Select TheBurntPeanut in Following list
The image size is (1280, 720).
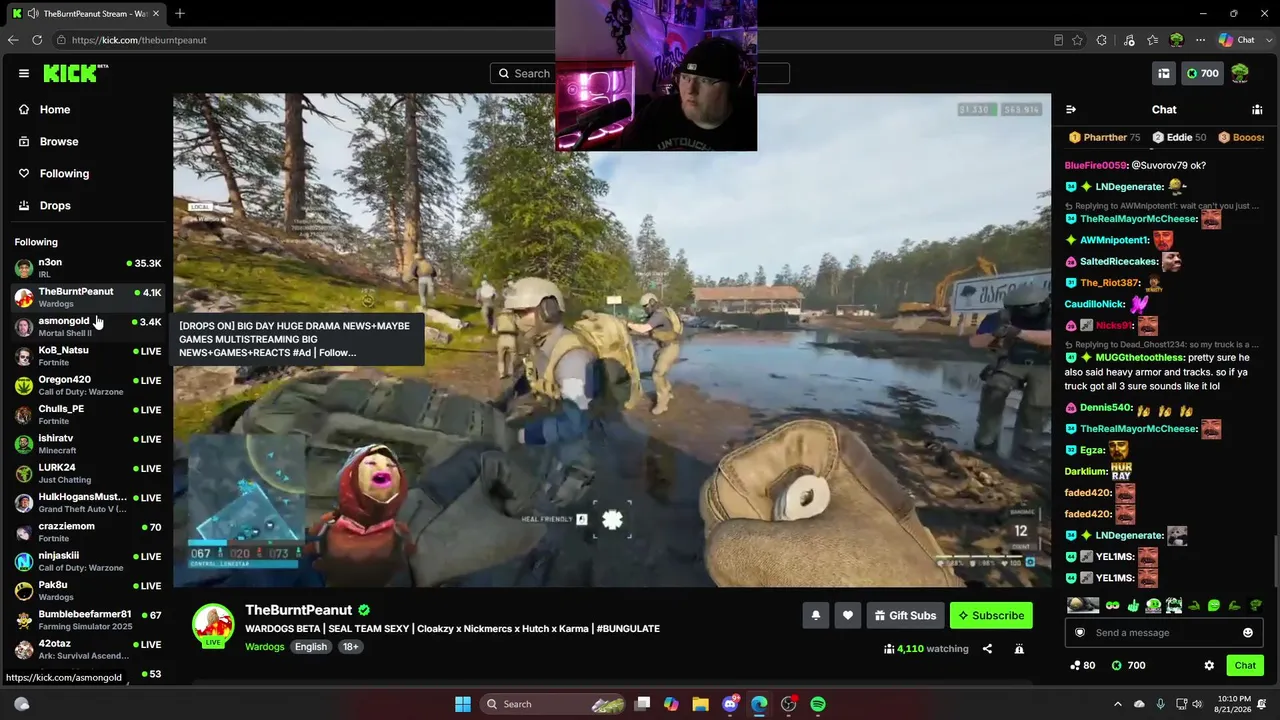tap(88, 297)
